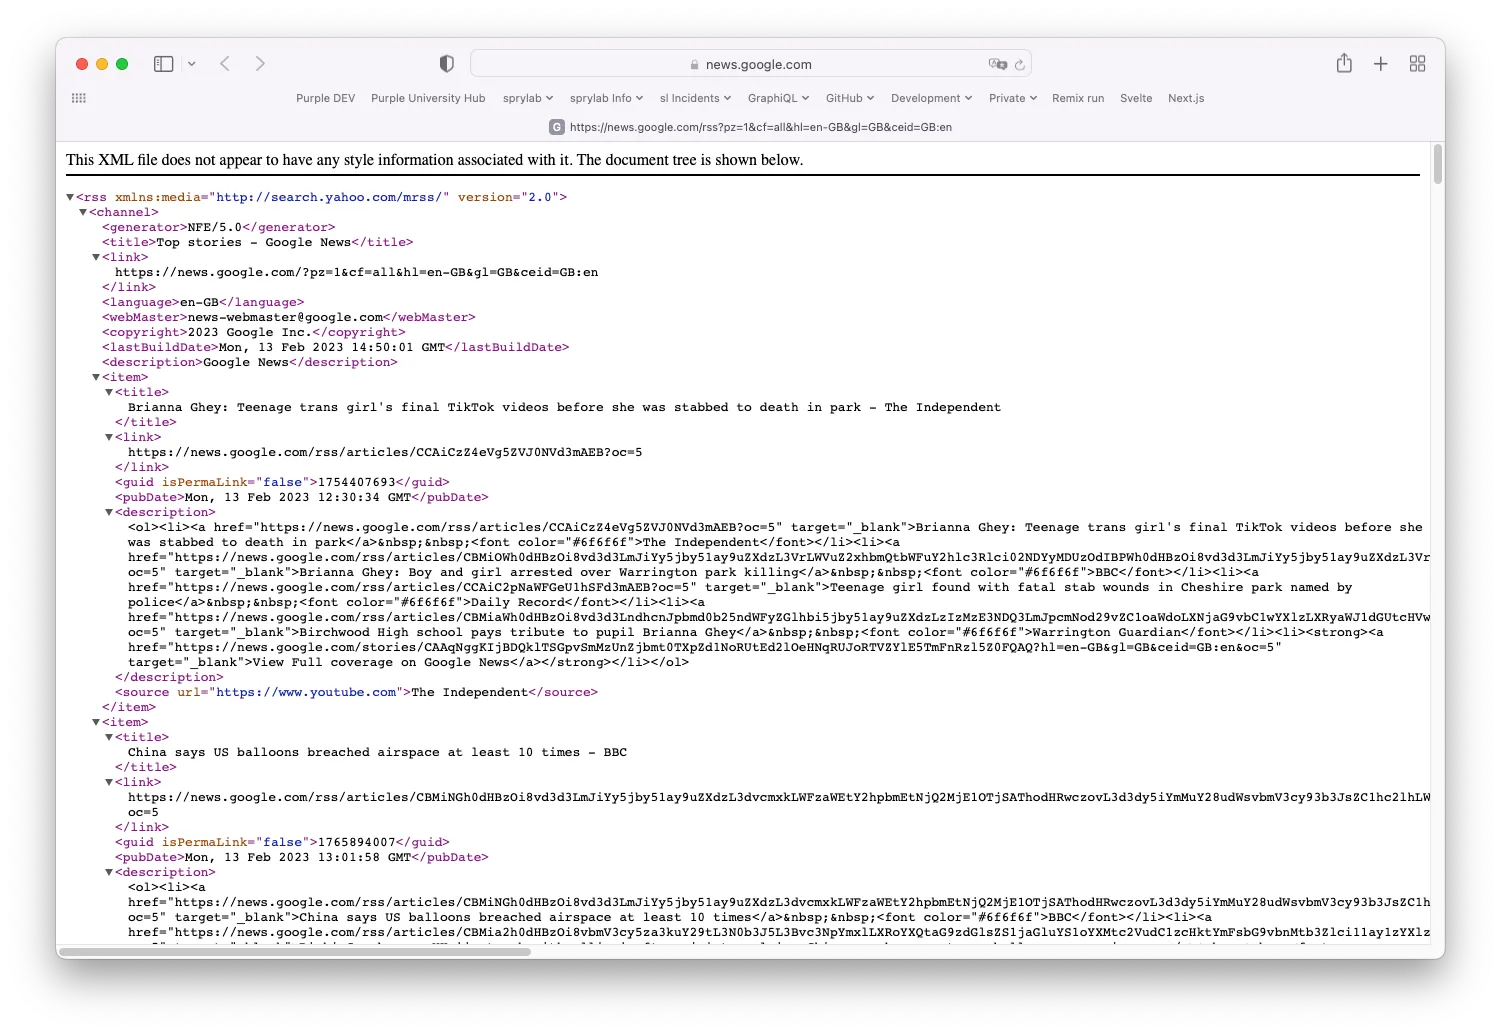The width and height of the screenshot is (1501, 1033).
Task: Collapse the channel link element
Action: pyautogui.click(x=96, y=257)
